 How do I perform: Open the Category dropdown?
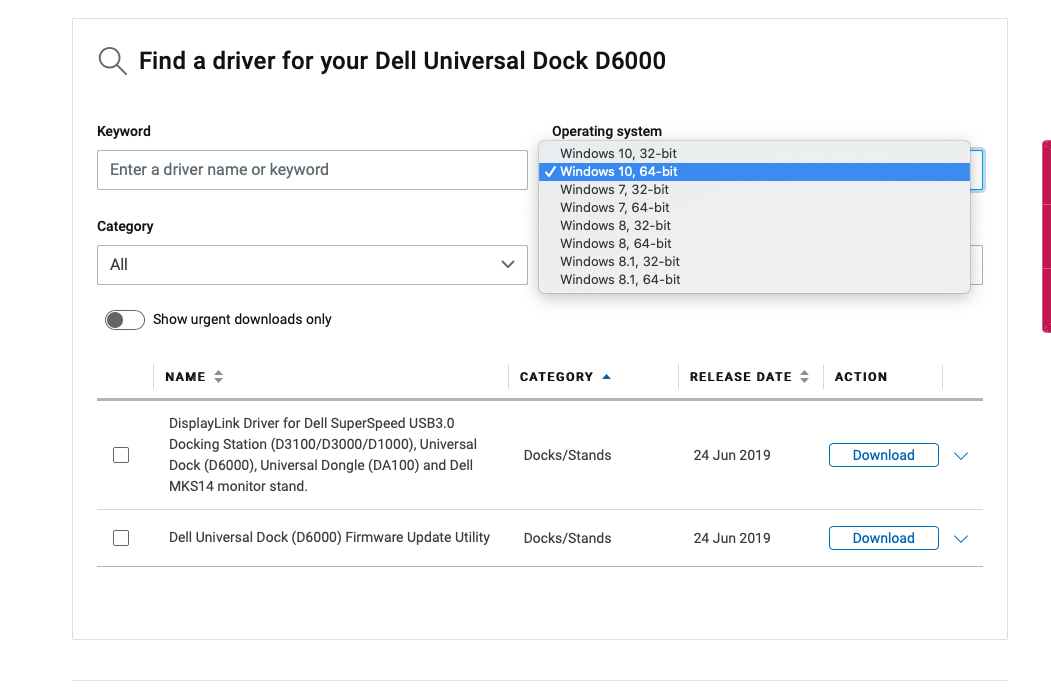312,265
